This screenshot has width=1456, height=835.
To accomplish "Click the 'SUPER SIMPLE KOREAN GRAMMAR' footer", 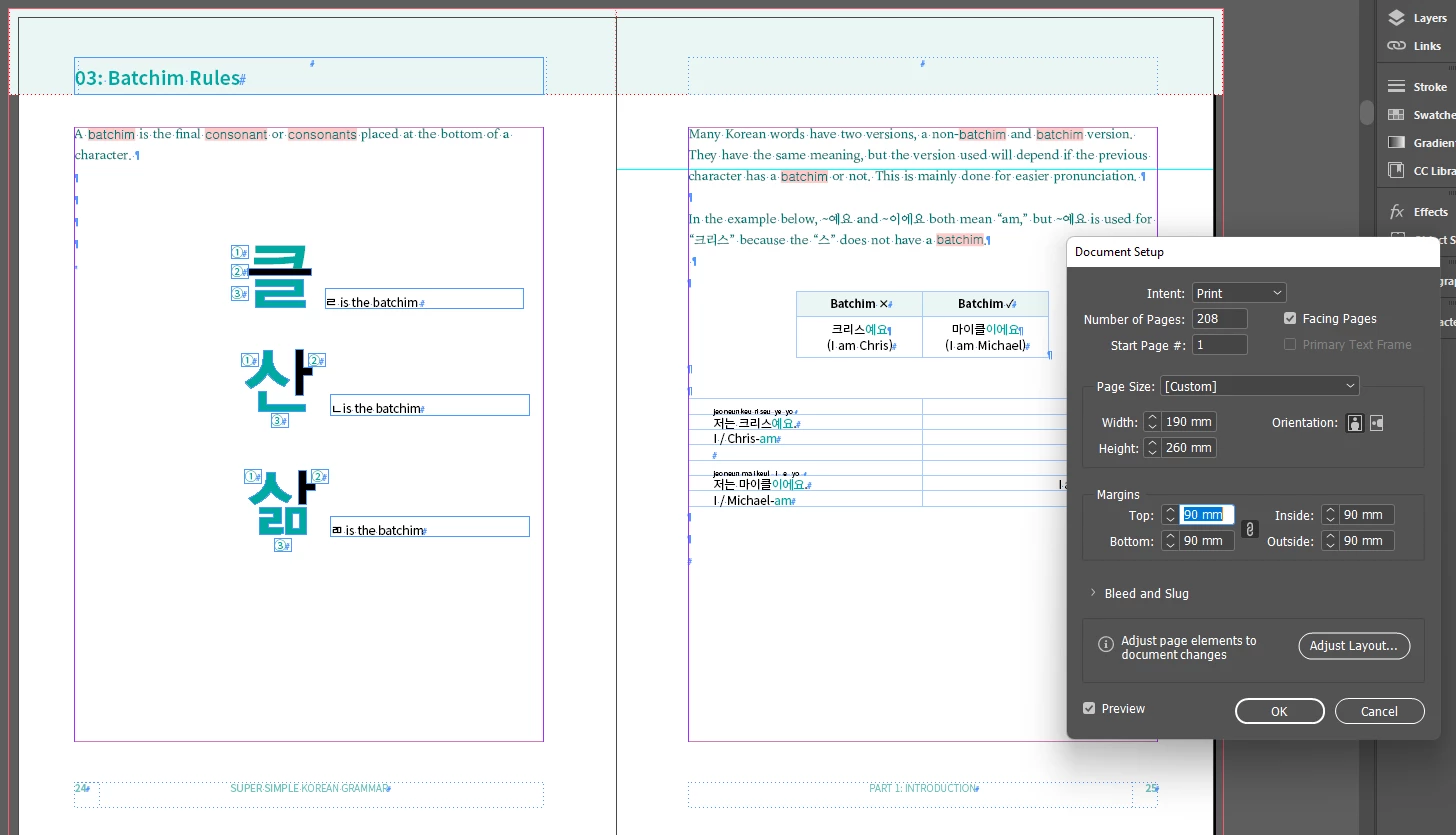I will pos(310,788).
